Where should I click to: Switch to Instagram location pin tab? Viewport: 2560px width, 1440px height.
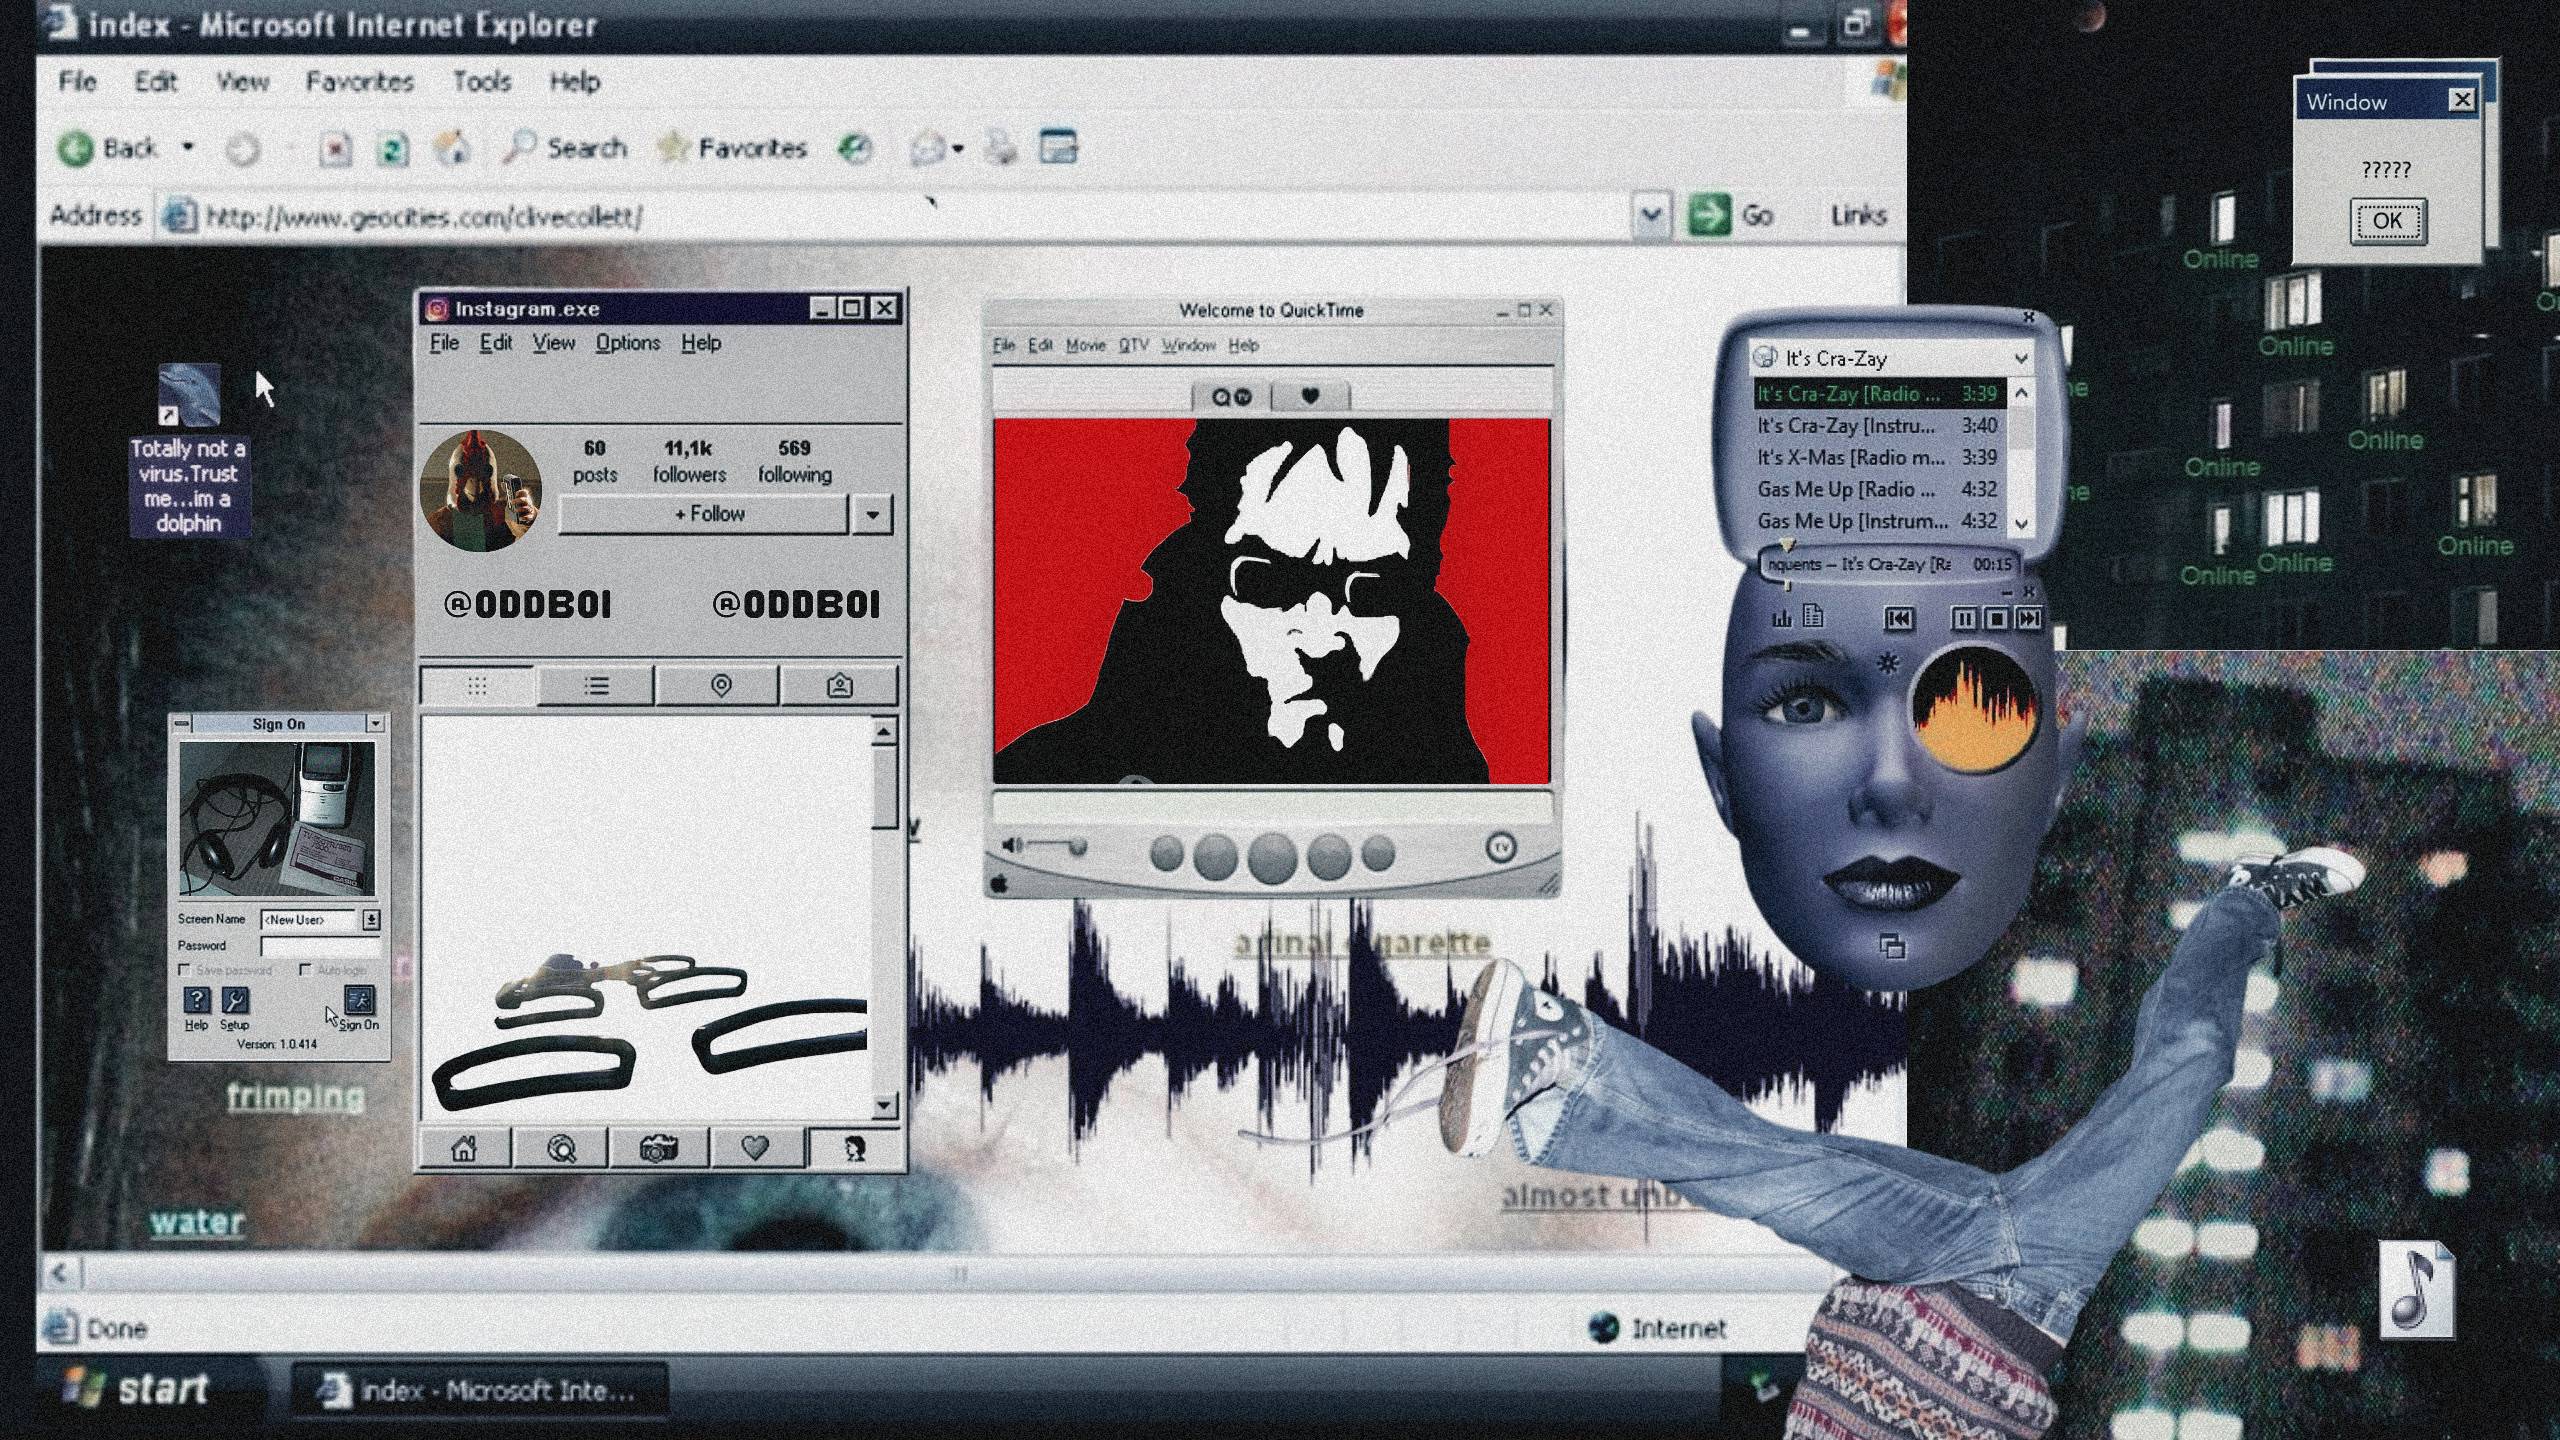(720, 686)
